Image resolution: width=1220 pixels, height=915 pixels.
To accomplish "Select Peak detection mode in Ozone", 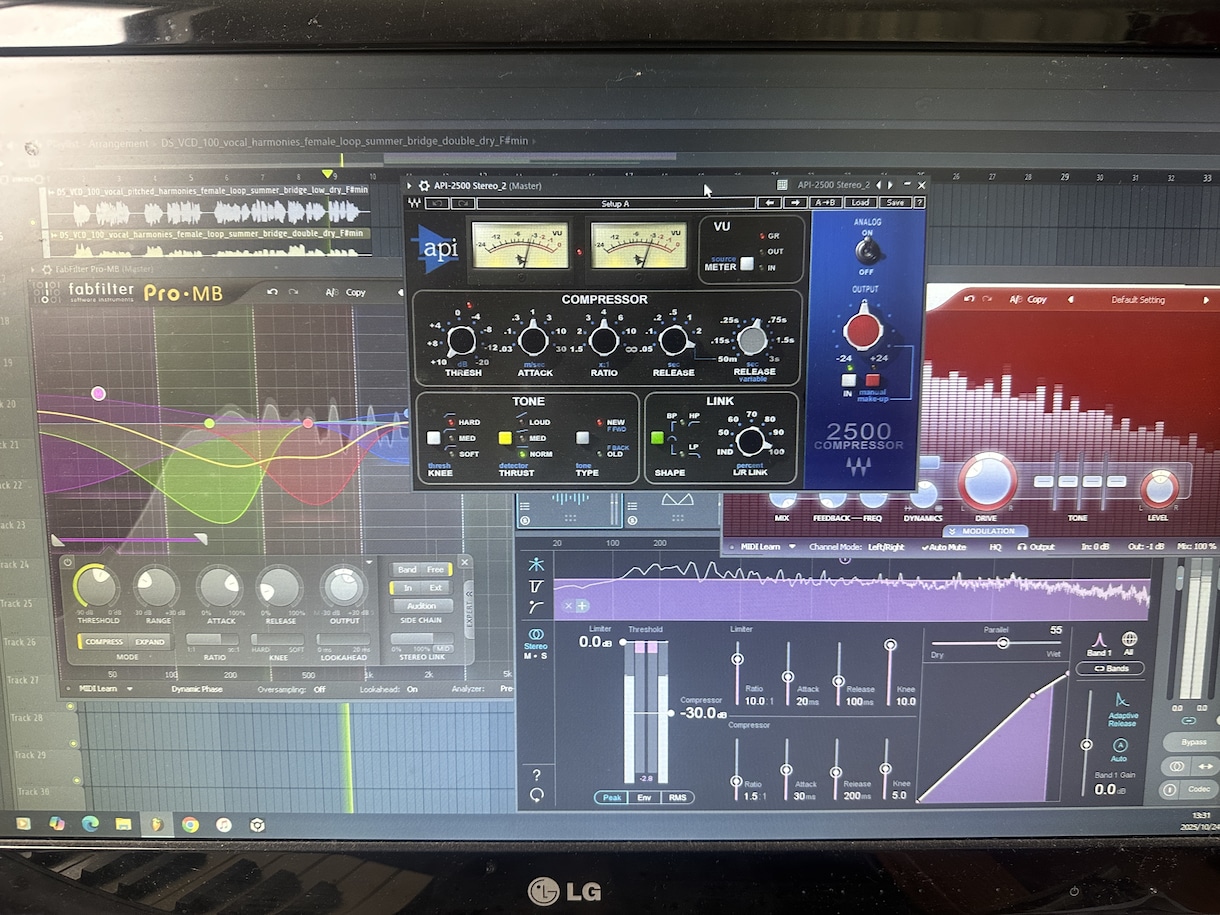I will [610, 798].
